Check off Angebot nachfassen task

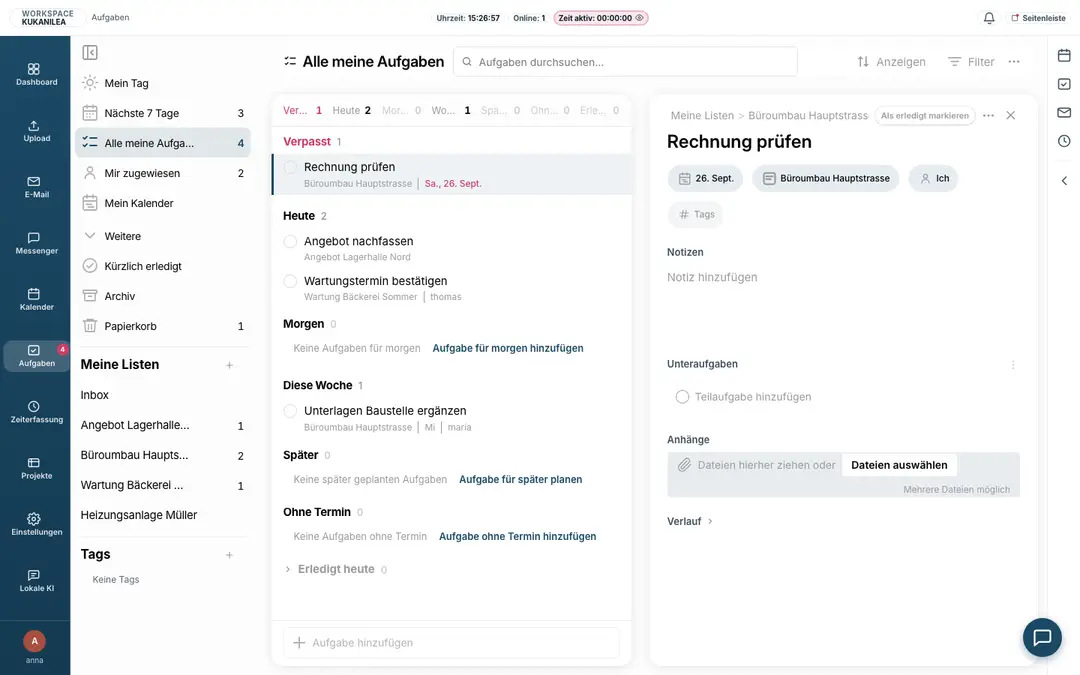[x=291, y=241]
